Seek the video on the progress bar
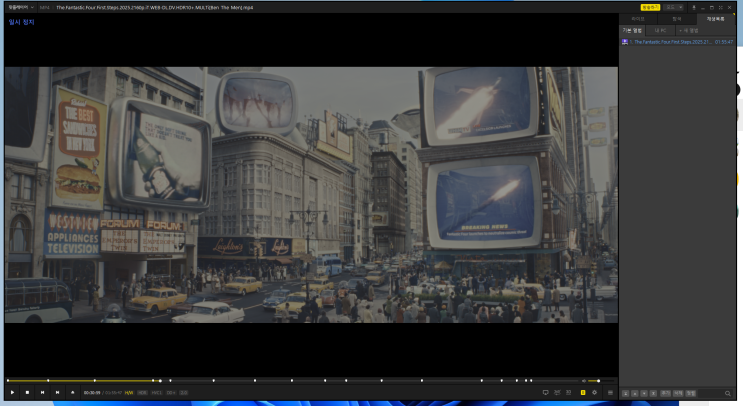The image size is (743, 406). coord(291,380)
